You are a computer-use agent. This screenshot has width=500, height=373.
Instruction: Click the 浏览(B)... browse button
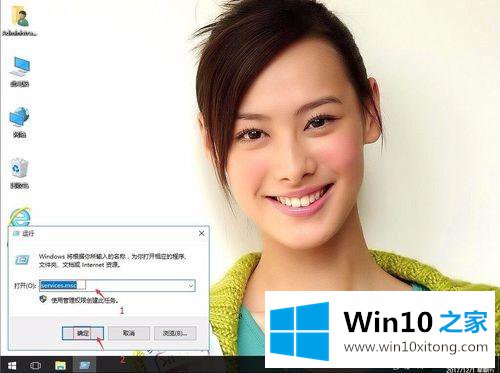(x=175, y=333)
